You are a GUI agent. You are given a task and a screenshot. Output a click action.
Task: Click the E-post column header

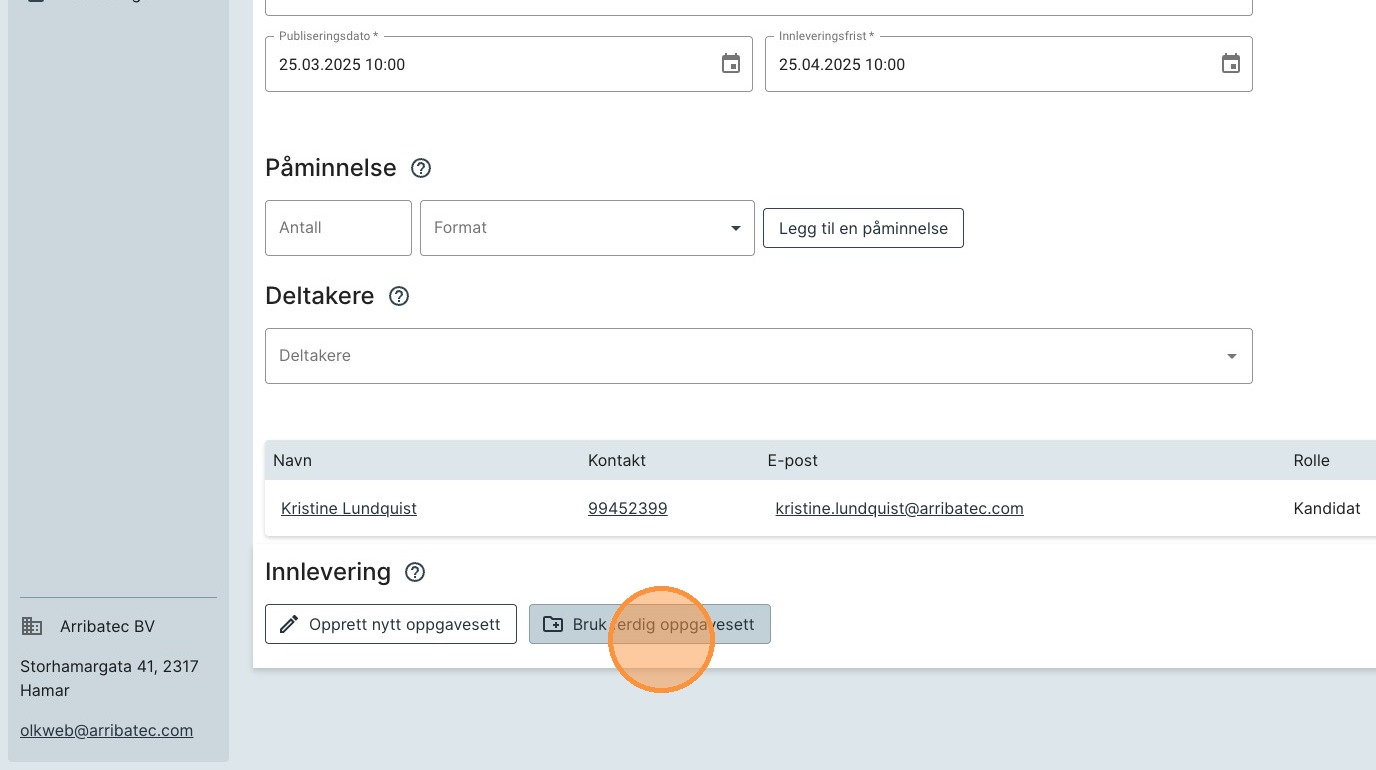[792, 460]
